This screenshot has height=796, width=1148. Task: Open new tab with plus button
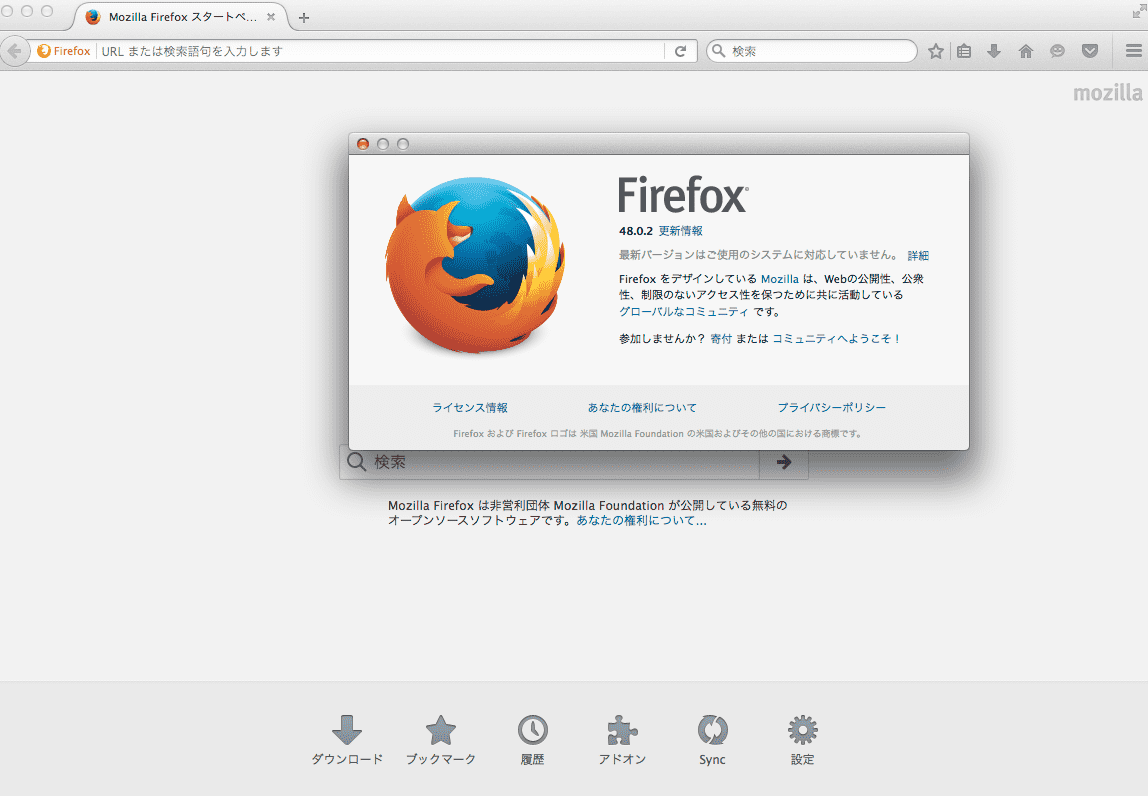[304, 18]
